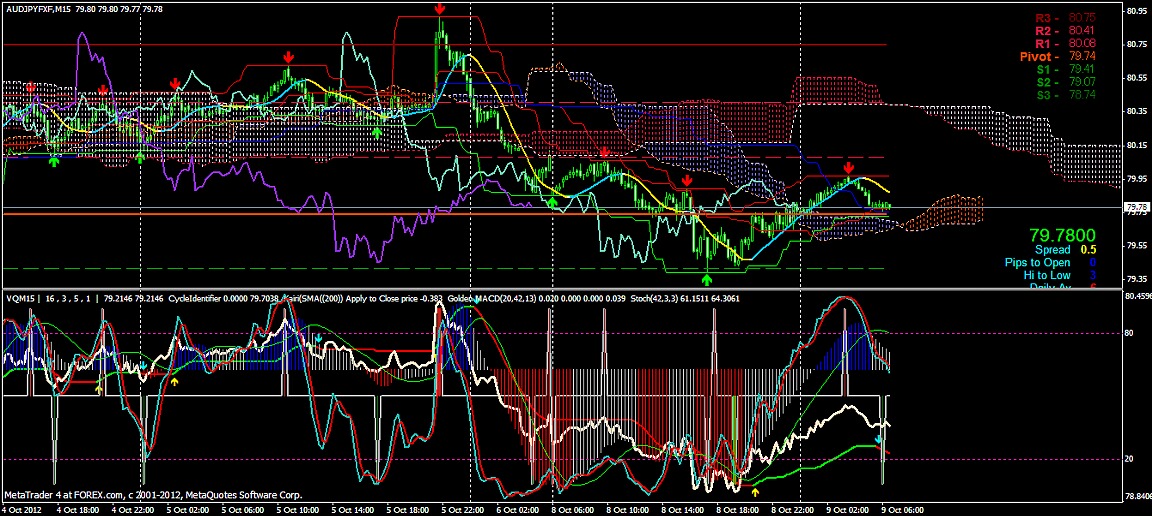The height and width of the screenshot is (516, 1152).
Task: Select the cyan down arrow near 4 Oct 22:00 in indicator window
Action: click(144, 365)
